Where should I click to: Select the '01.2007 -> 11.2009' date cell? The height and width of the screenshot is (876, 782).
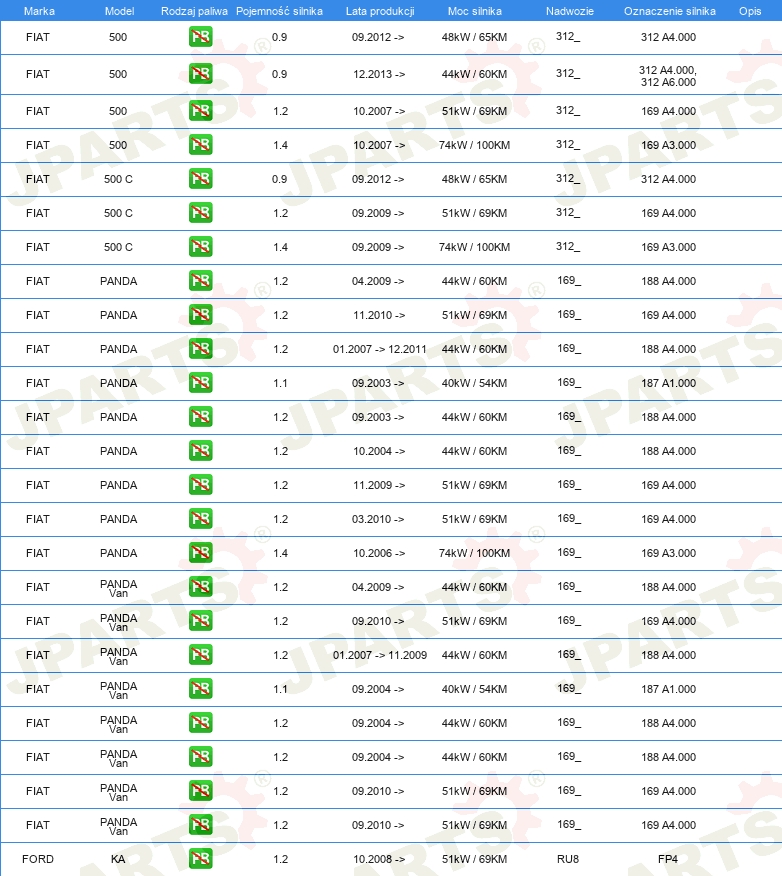(380, 655)
